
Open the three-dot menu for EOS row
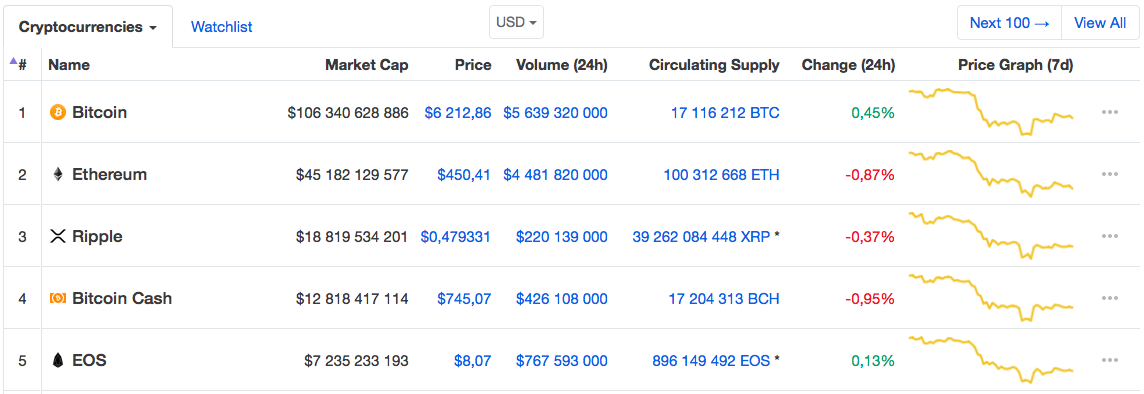click(x=1110, y=360)
